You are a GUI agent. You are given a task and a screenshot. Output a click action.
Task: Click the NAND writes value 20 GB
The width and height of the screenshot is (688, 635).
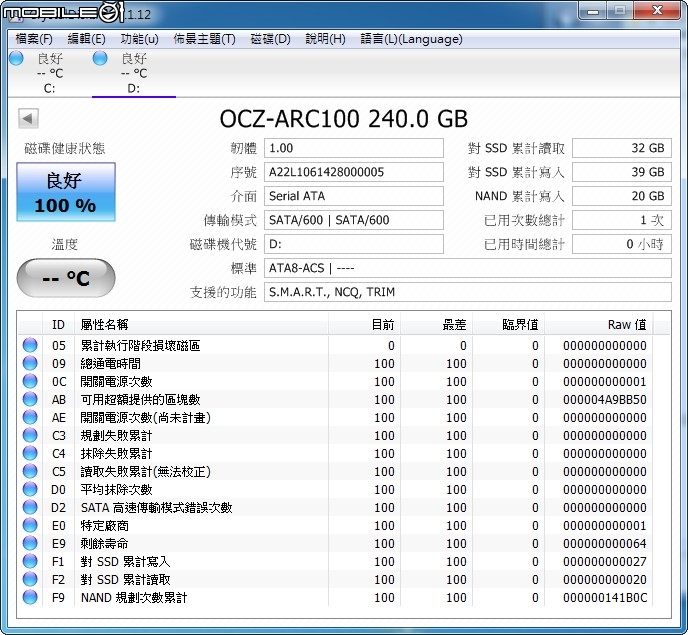click(622, 196)
